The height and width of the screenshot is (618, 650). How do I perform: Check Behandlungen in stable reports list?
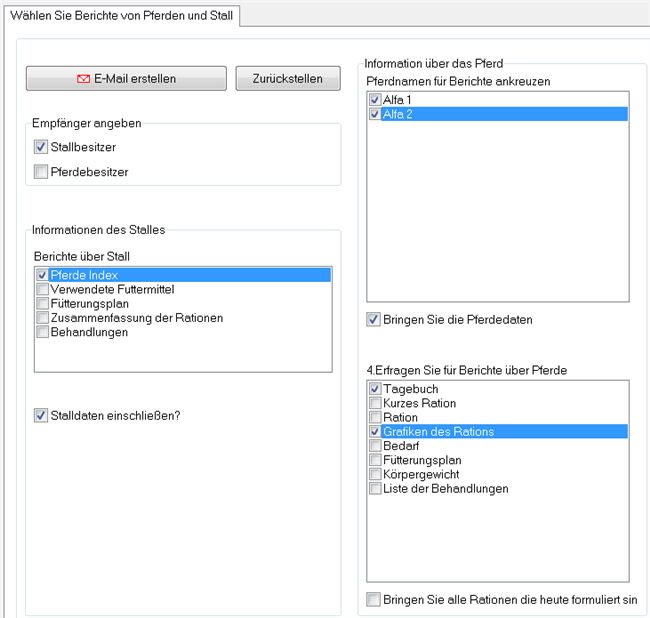[42, 332]
